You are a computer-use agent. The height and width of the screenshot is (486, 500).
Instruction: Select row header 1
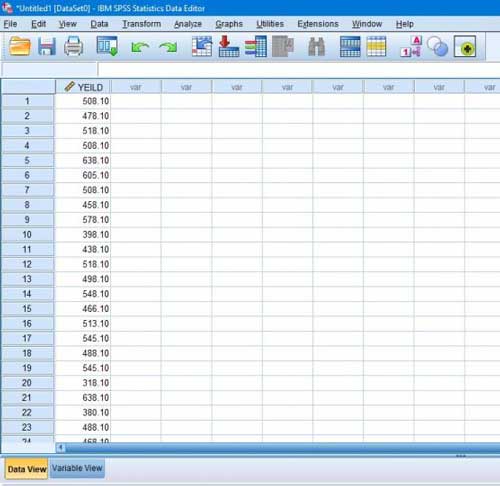click(x=27, y=101)
